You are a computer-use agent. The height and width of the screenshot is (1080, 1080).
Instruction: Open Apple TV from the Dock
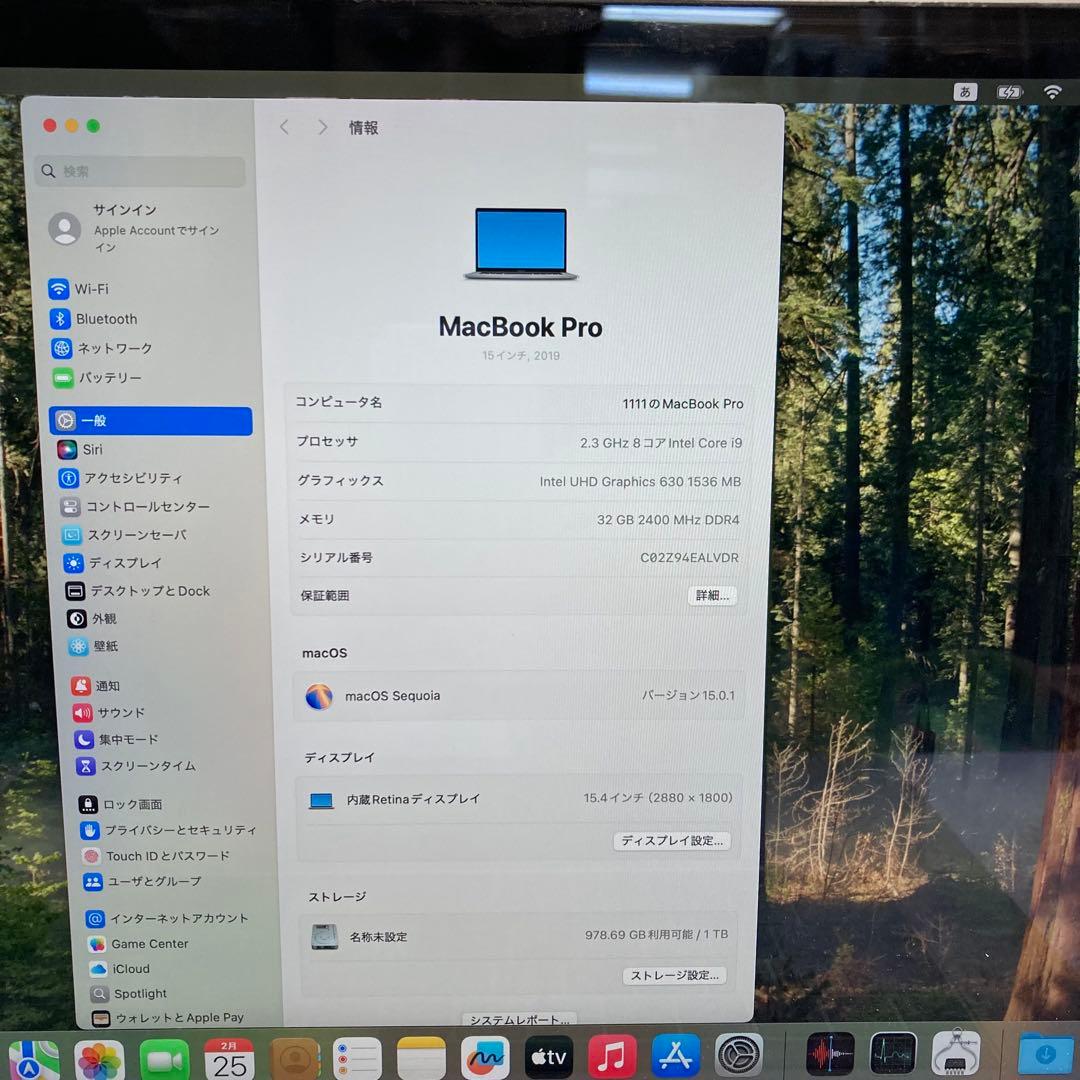point(548,1057)
